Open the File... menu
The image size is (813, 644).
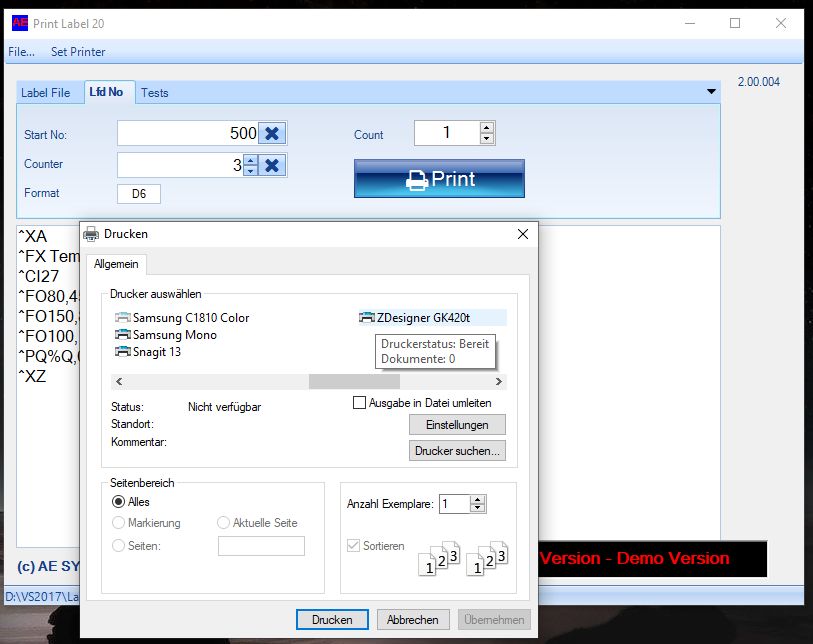tap(21, 52)
